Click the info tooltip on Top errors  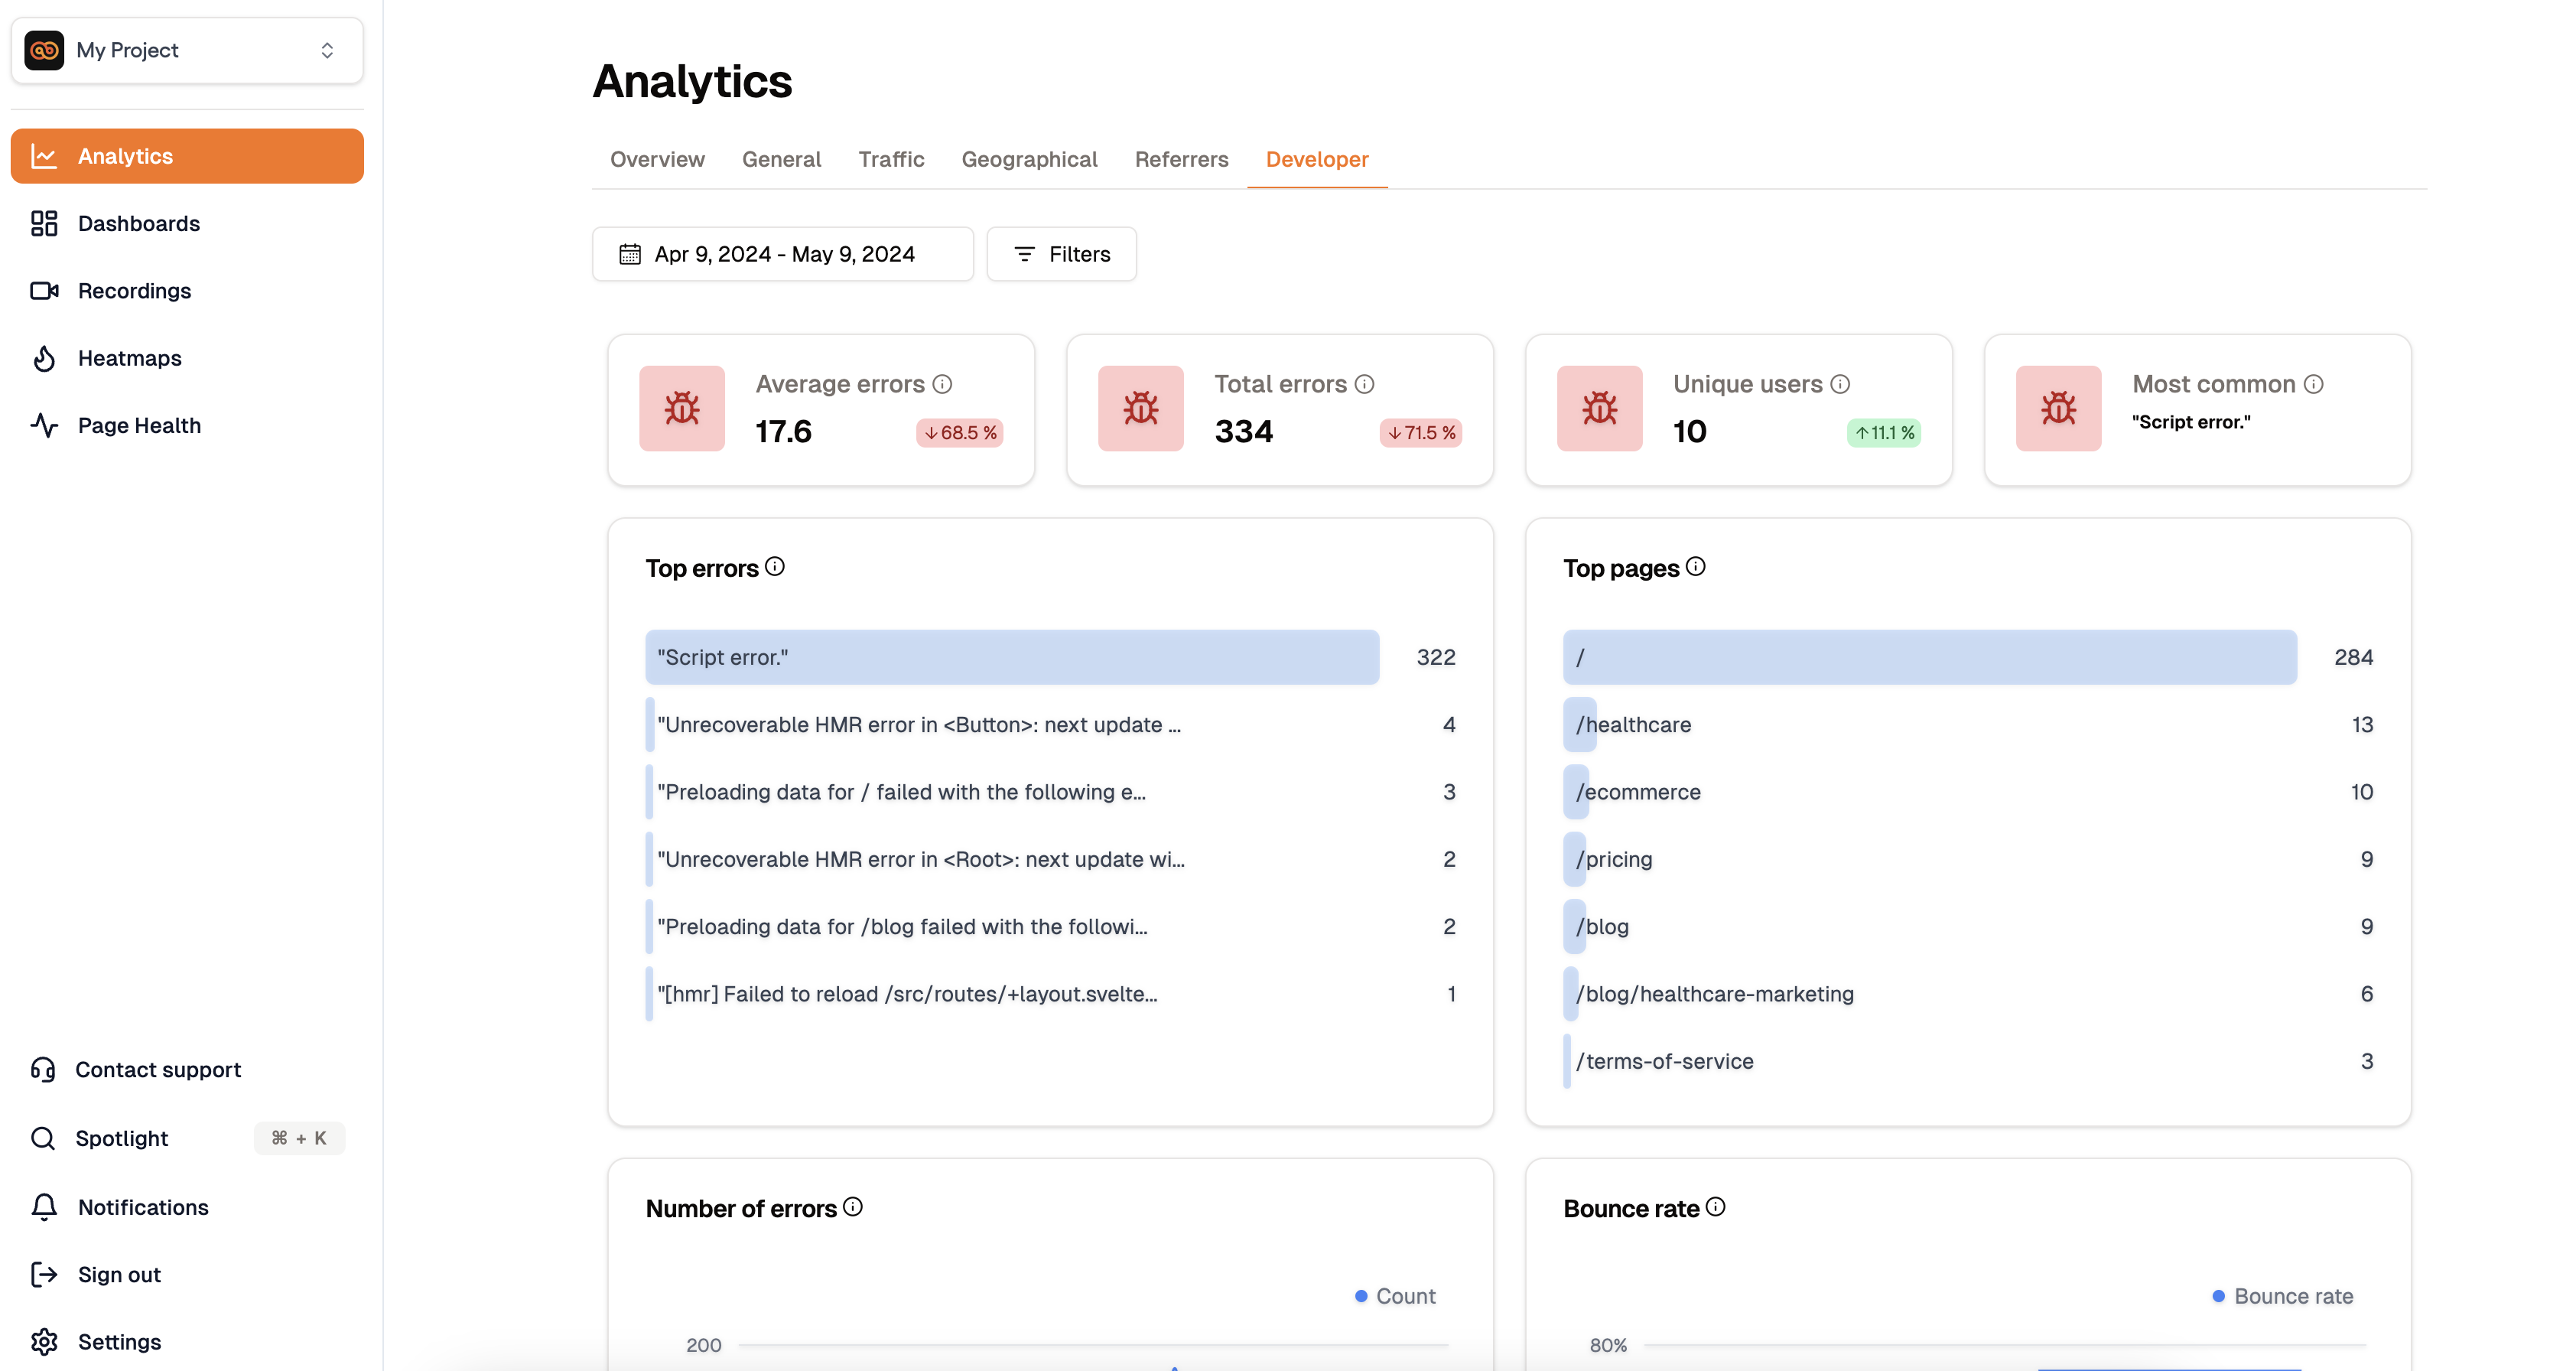776,566
